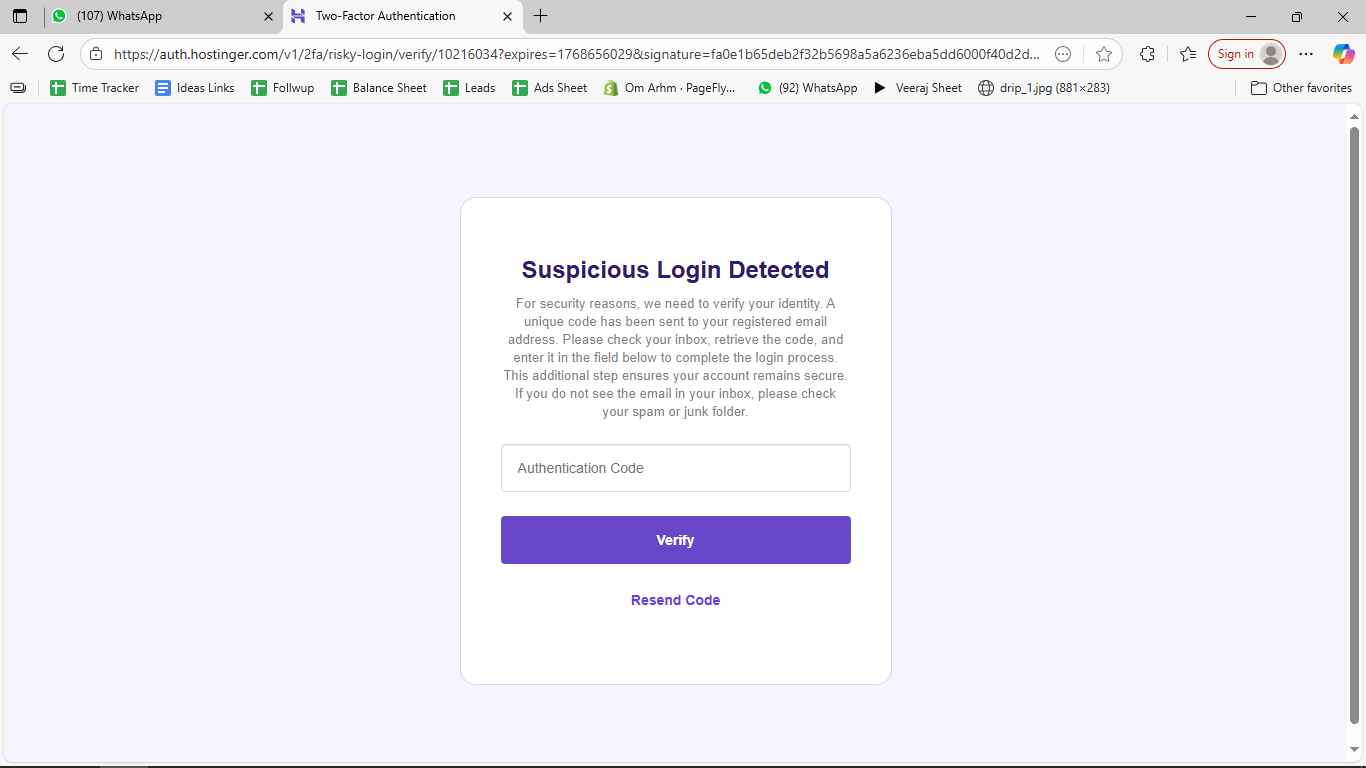
Task: Click the favorites bar toggle icon
Action: (18, 88)
